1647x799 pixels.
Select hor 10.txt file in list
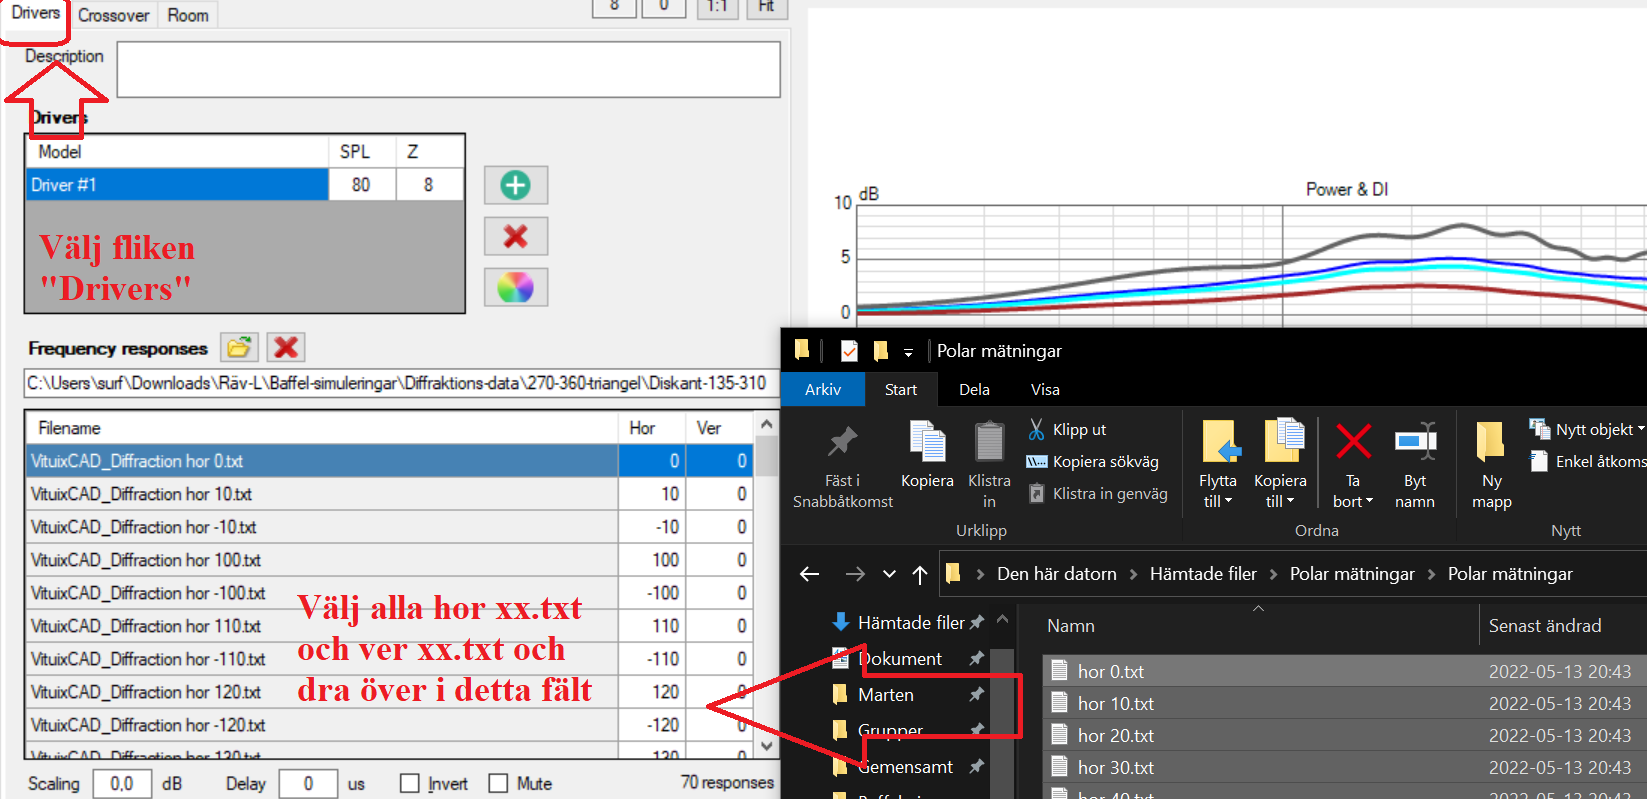[x=1115, y=703]
